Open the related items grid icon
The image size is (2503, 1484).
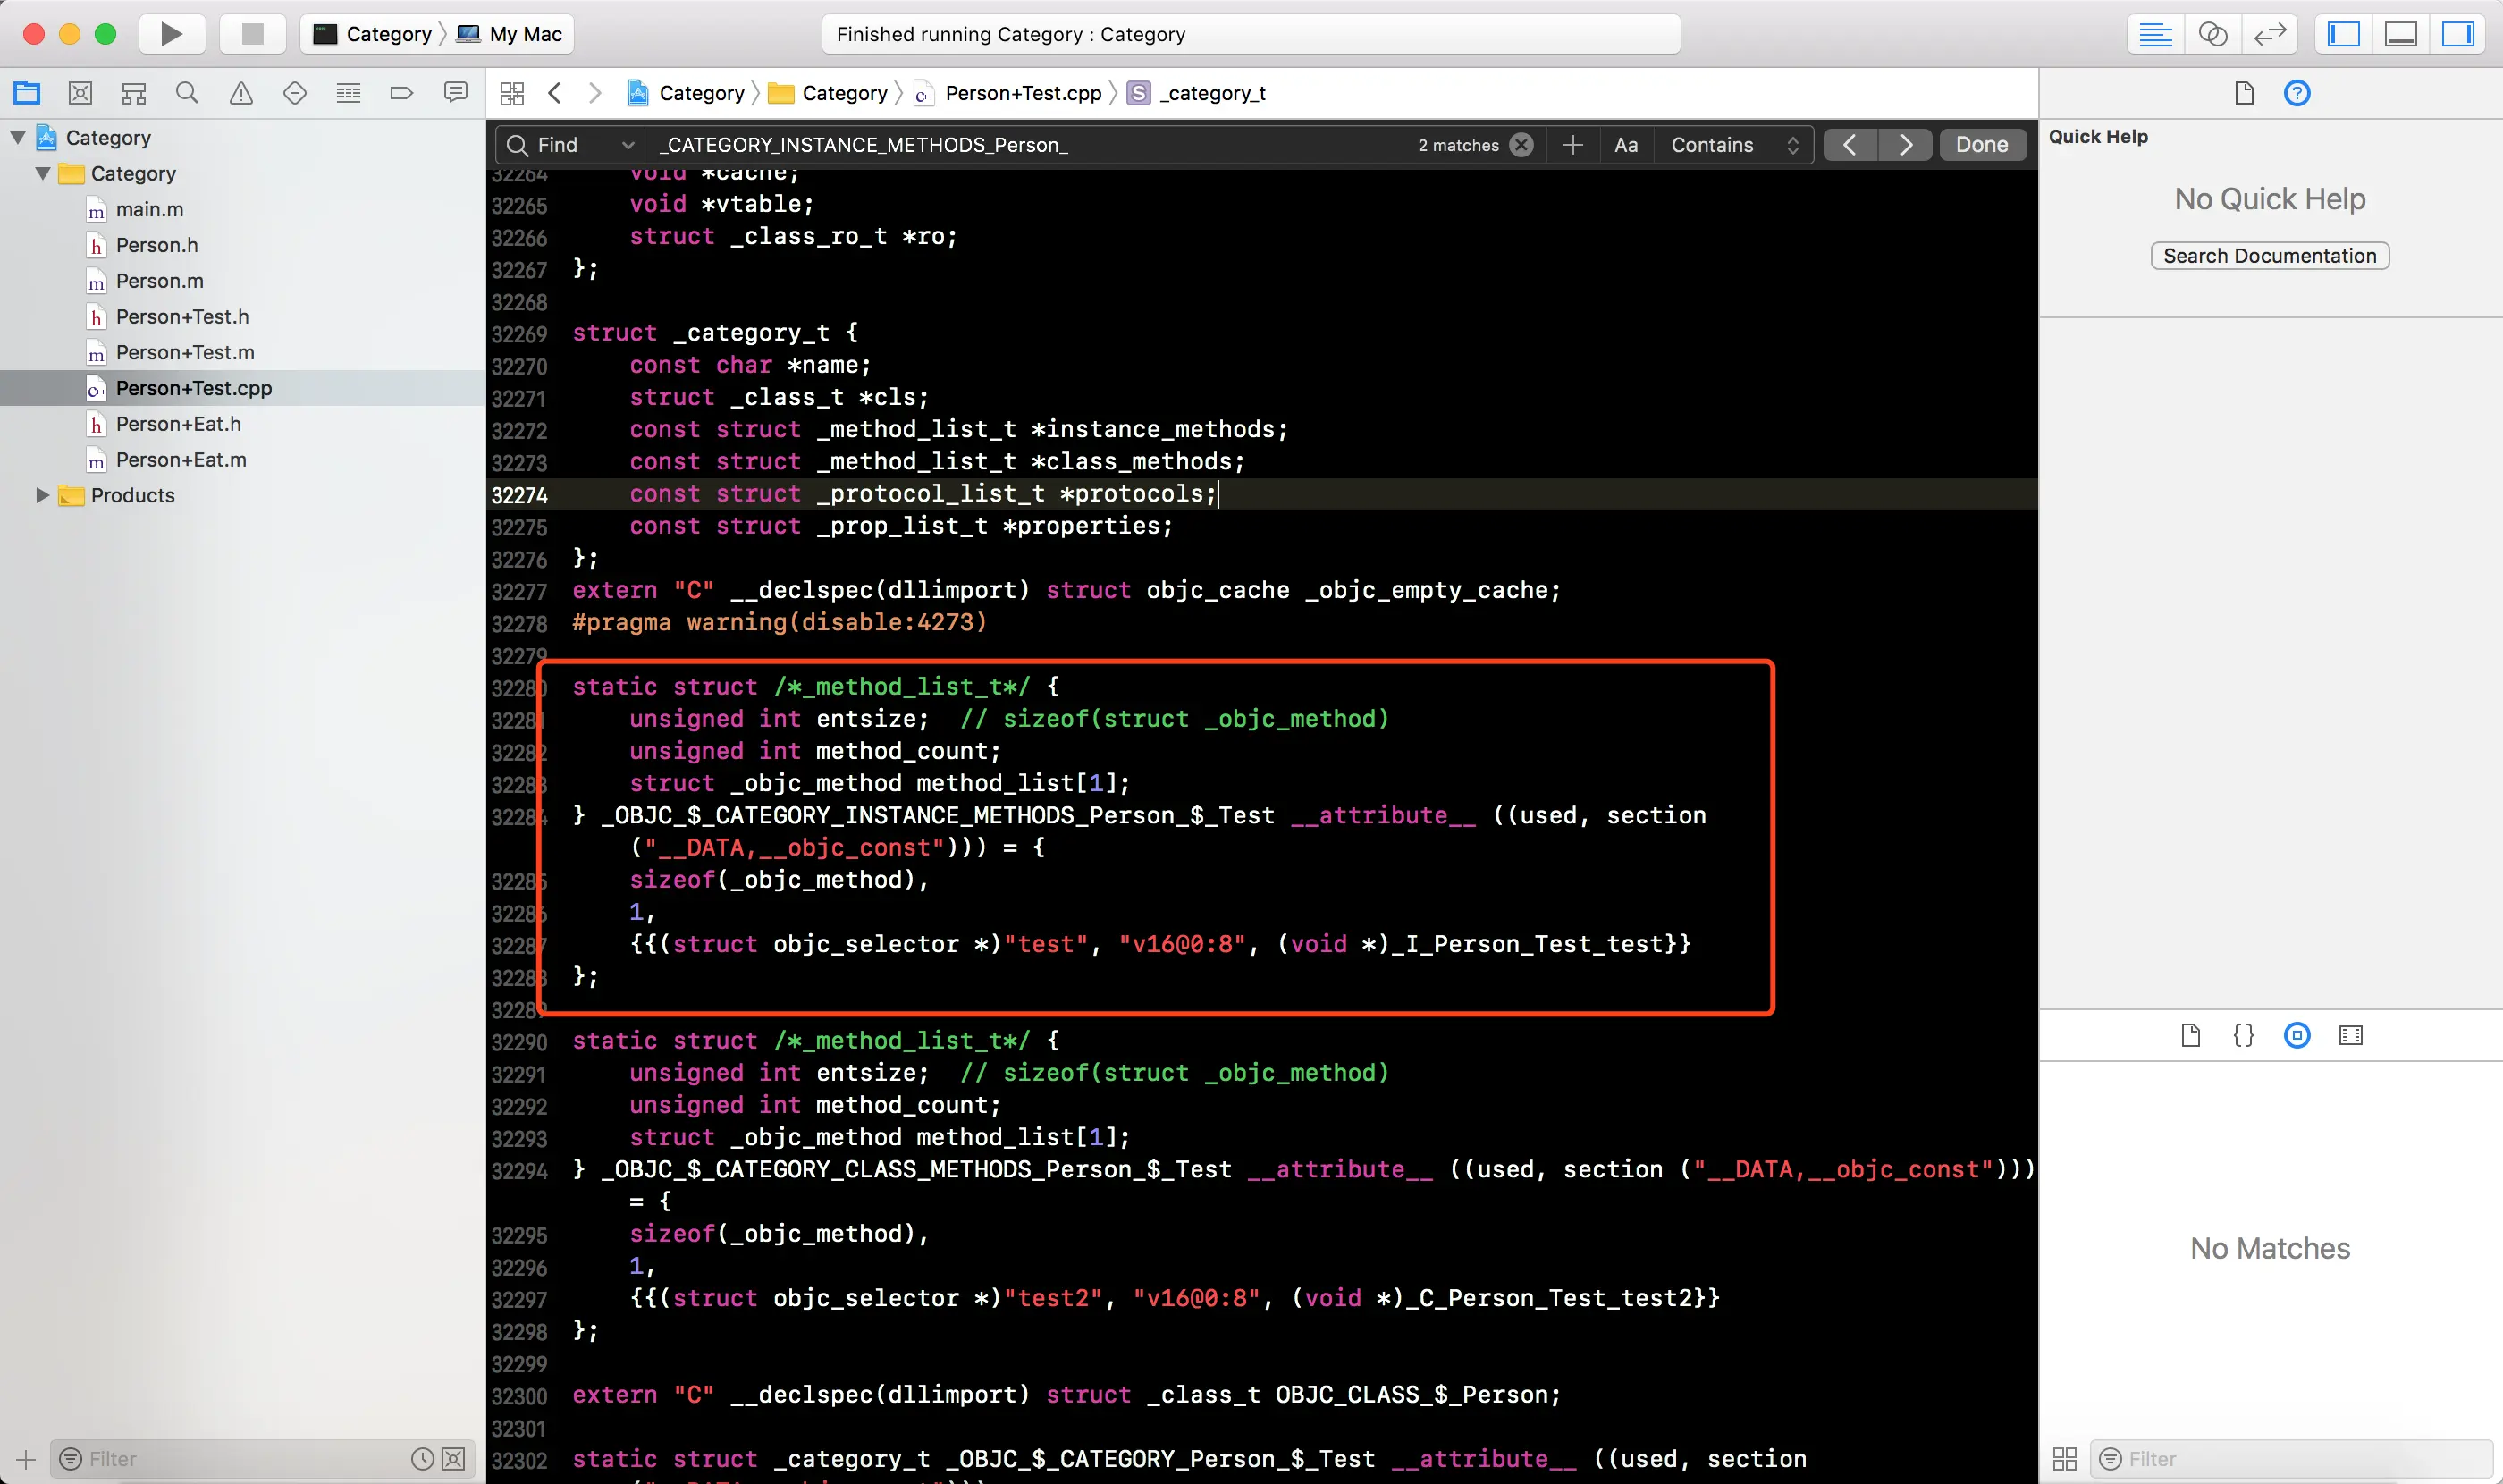(512, 93)
